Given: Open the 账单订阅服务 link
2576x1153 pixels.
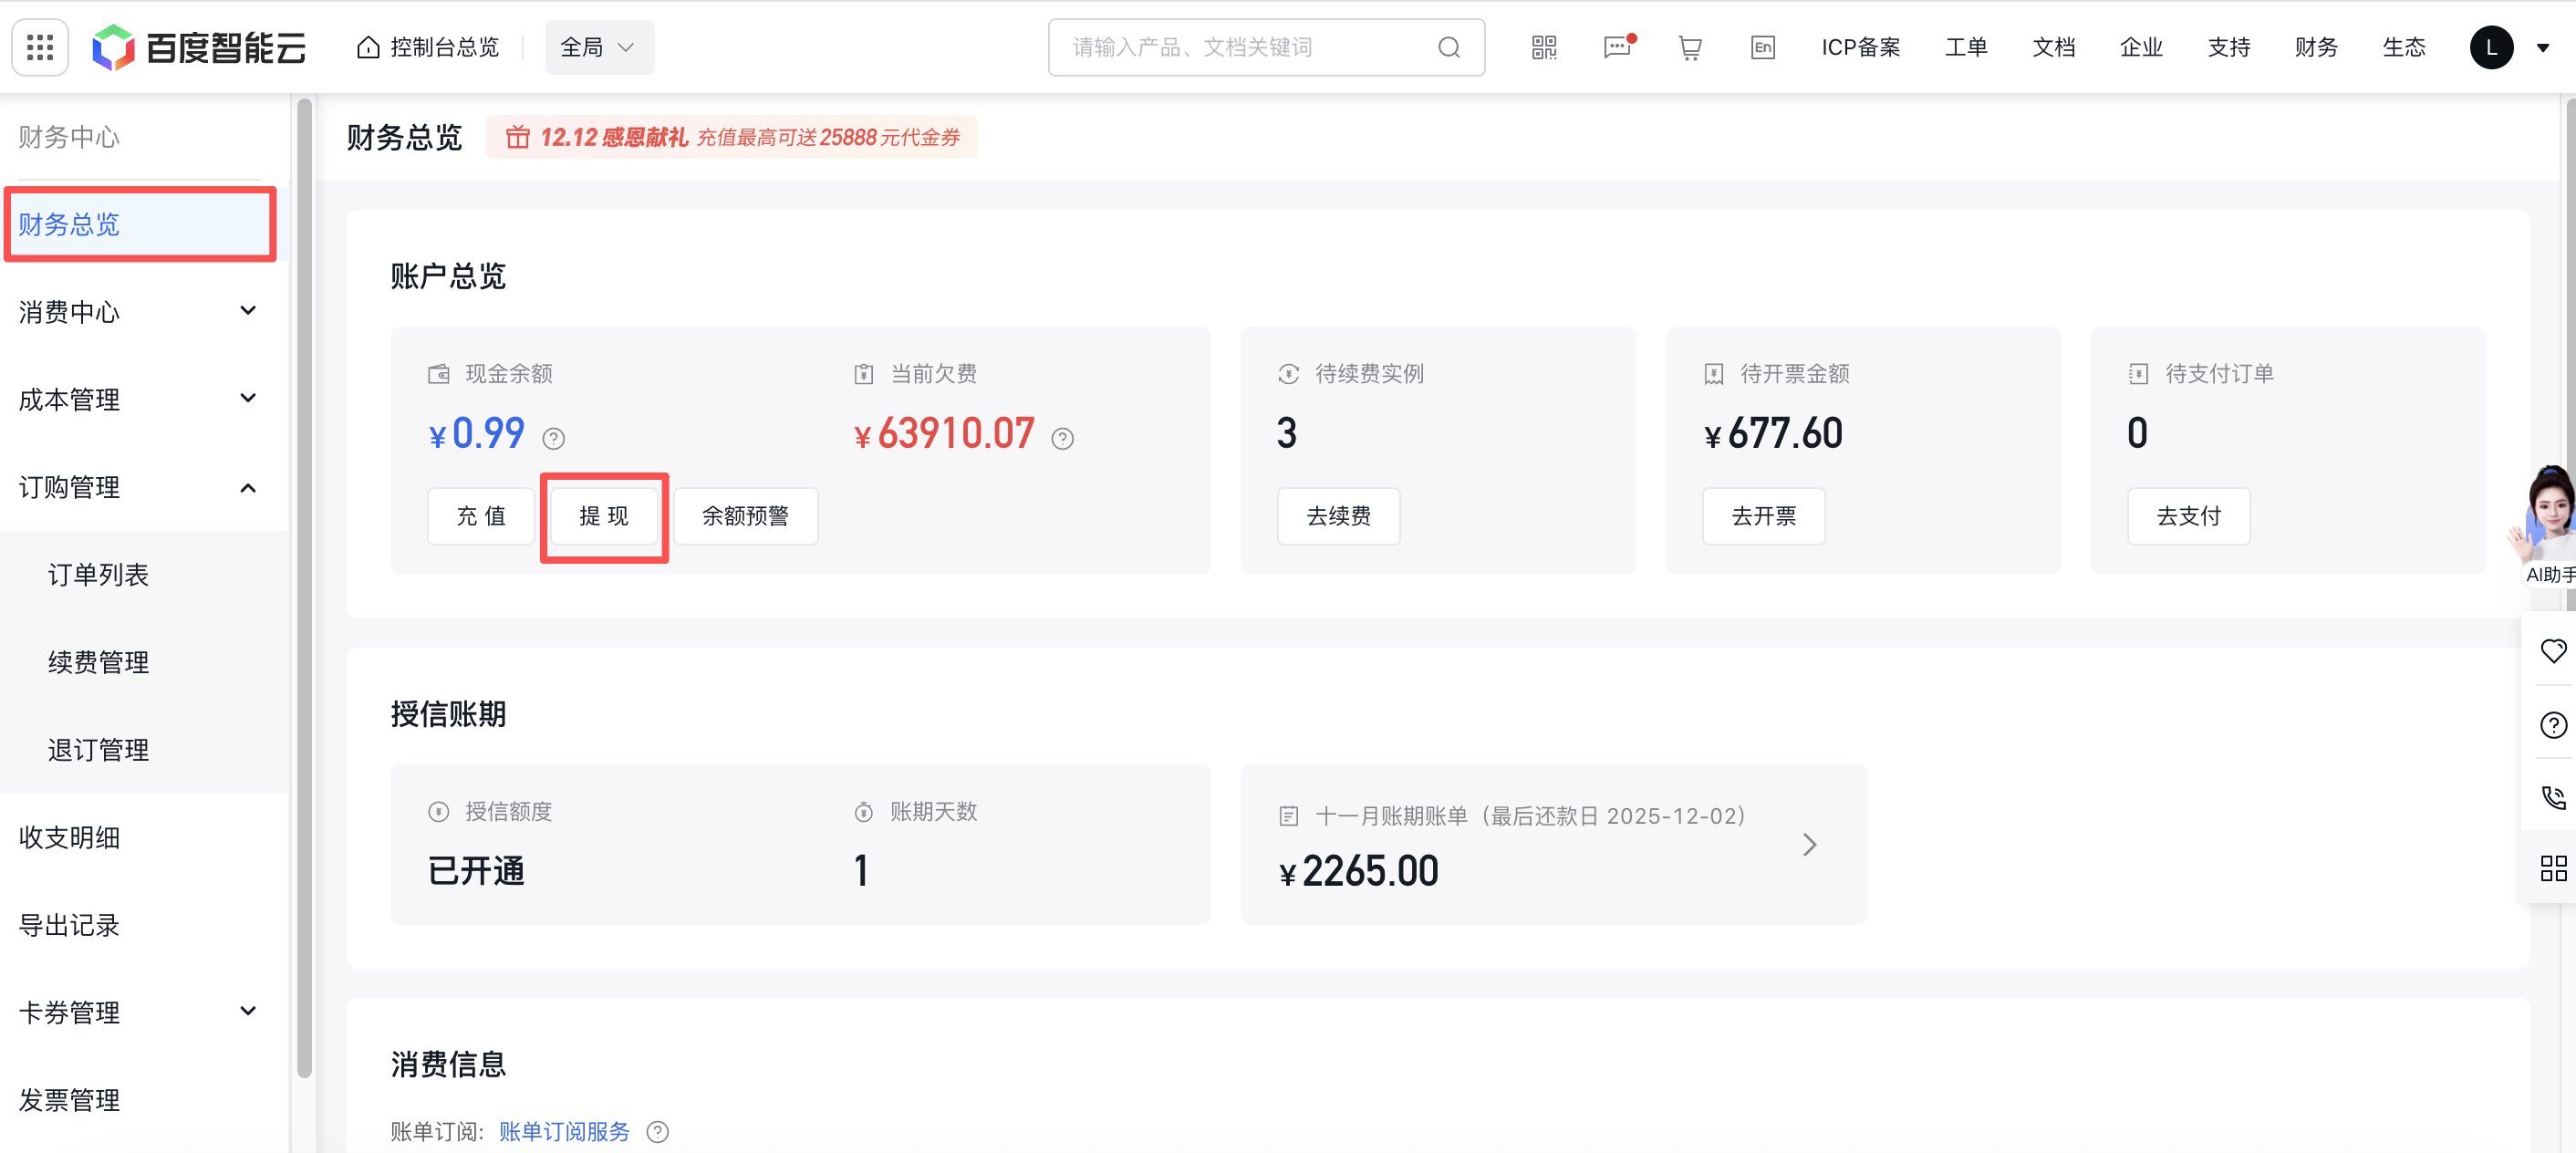Looking at the screenshot, I should coord(564,1131).
